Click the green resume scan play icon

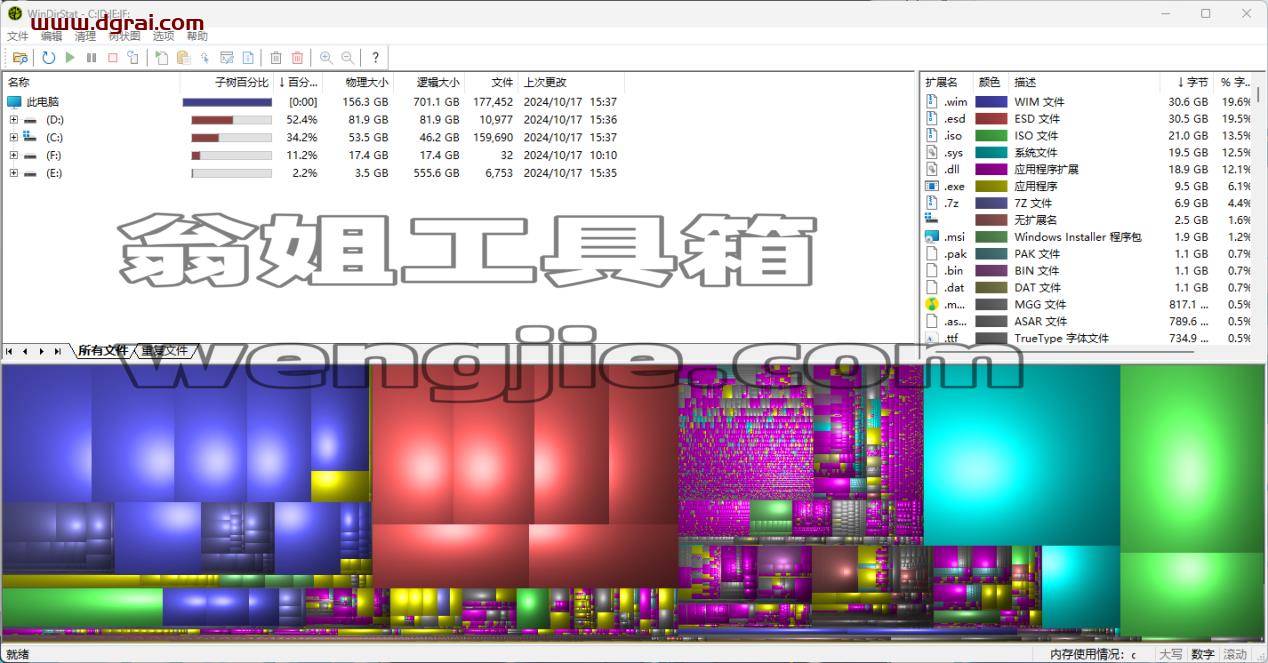[x=70, y=58]
